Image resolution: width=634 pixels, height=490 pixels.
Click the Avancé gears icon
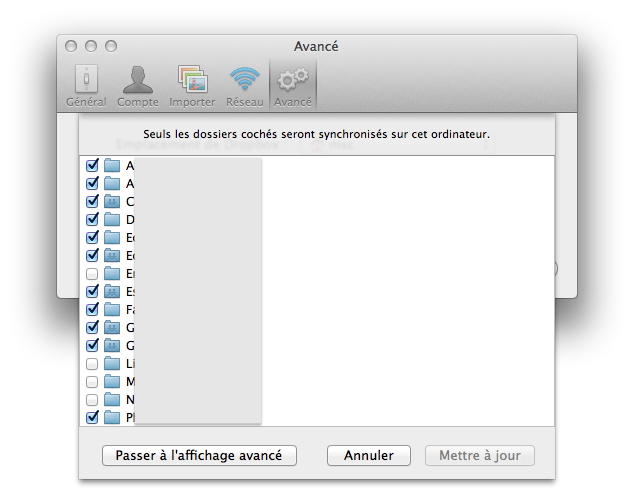[x=293, y=80]
